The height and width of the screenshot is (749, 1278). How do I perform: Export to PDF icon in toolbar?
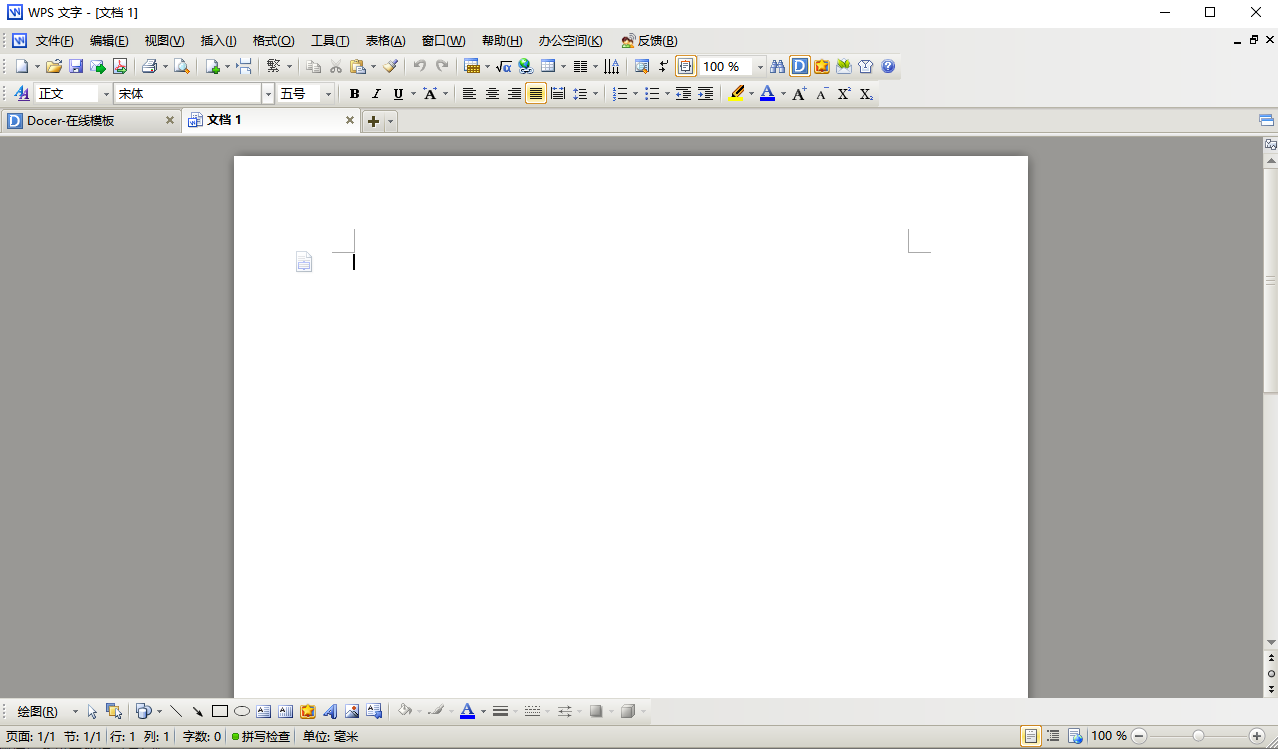click(120, 67)
